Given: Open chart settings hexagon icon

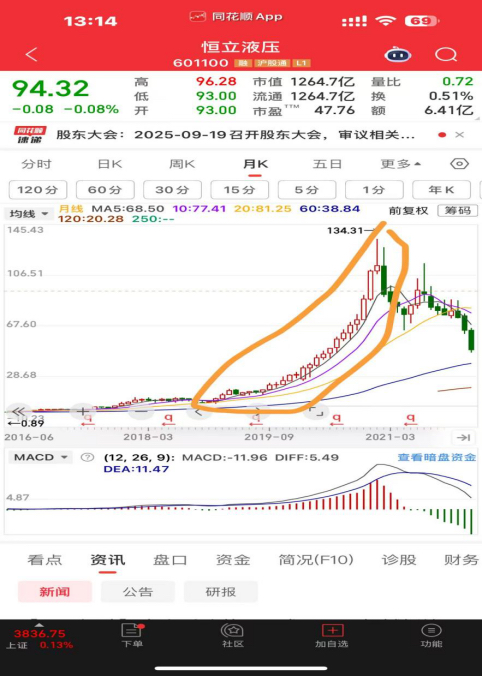Looking at the screenshot, I should coord(459,164).
